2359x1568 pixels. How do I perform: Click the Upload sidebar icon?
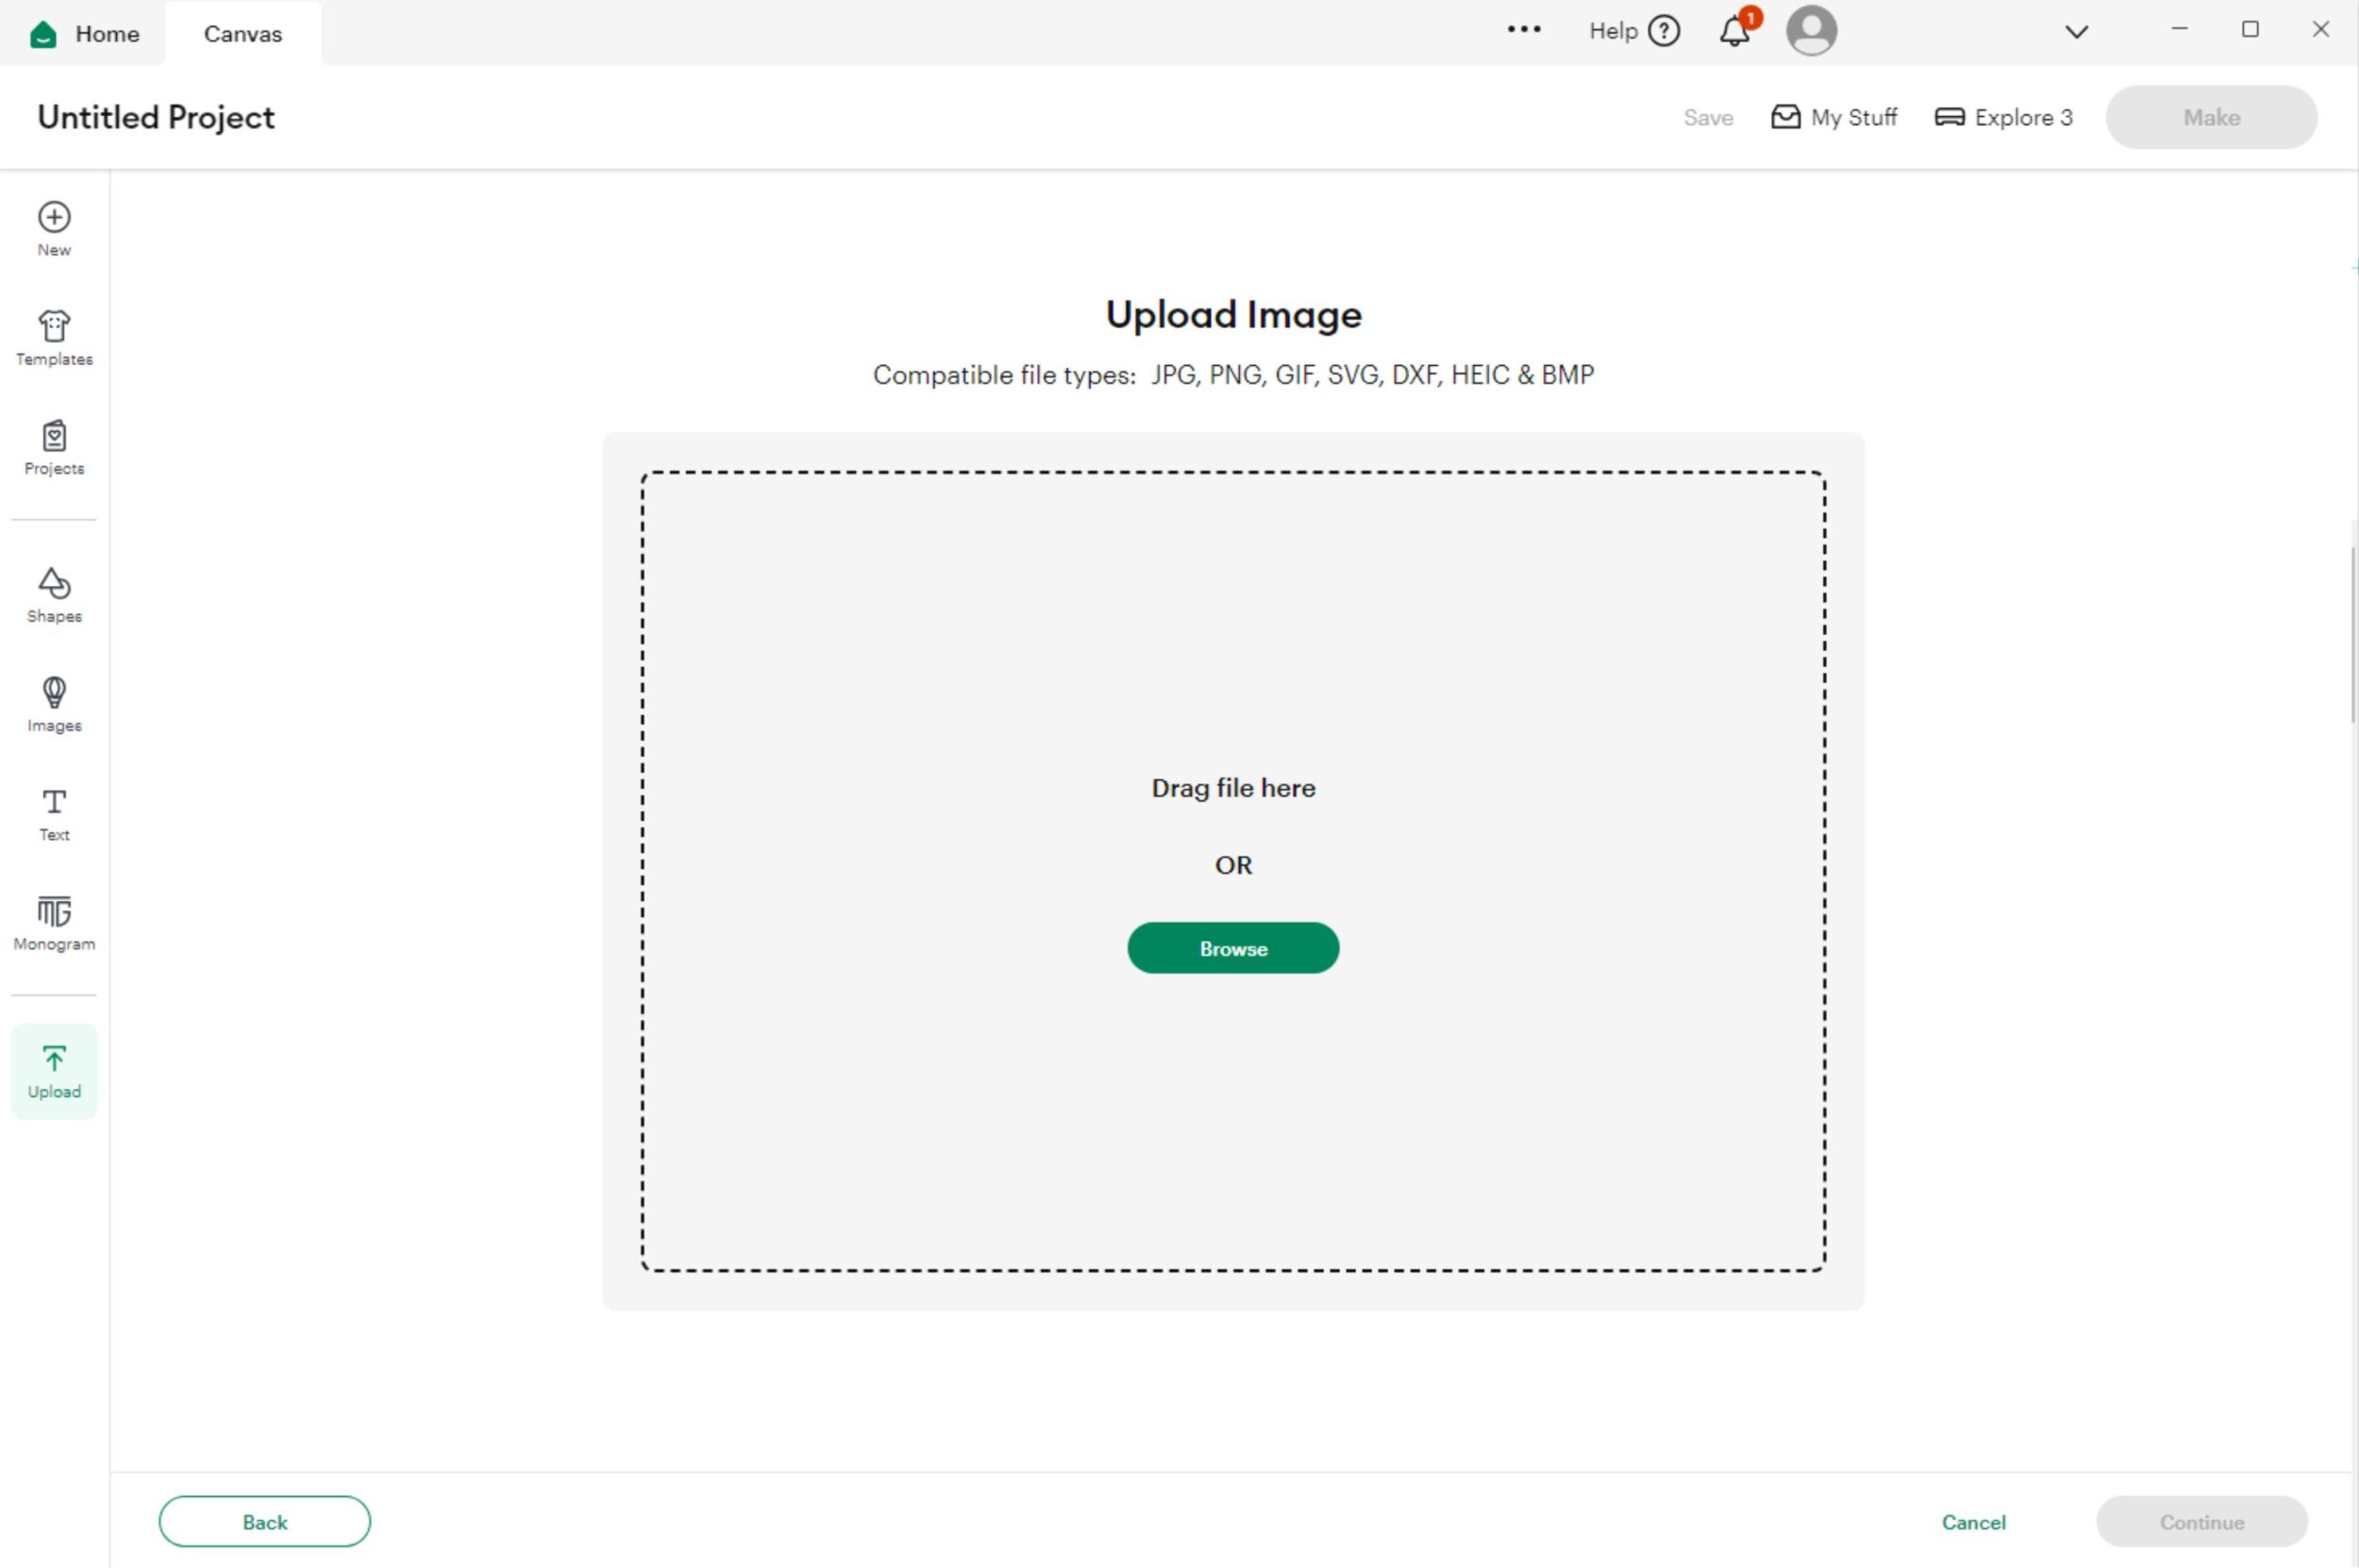(54, 1071)
